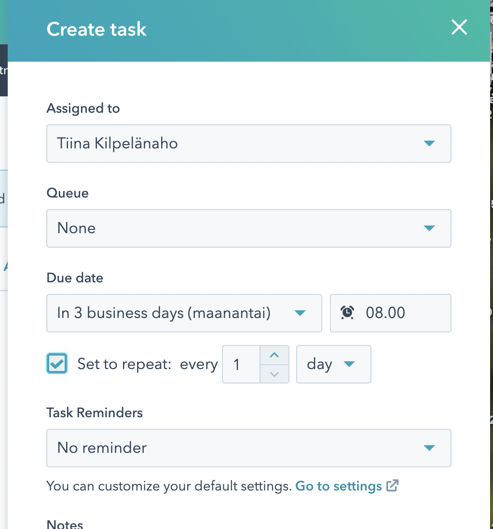Click the alarm clock icon
The width and height of the screenshot is (493, 529).
[x=347, y=312]
